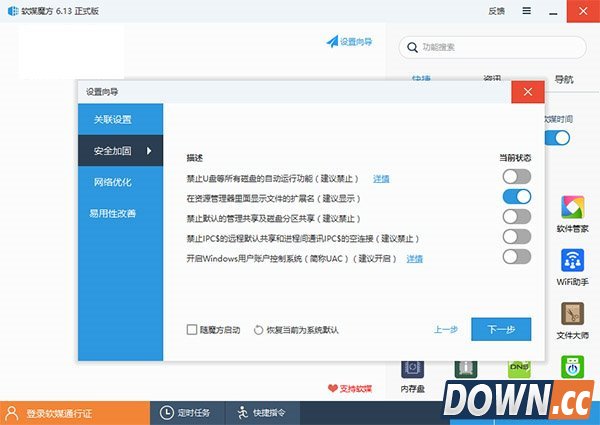The height and width of the screenshot is (425, 600).
Task: Toggle 禁止IPC$远程默认共享 switch
Action: 517,237
